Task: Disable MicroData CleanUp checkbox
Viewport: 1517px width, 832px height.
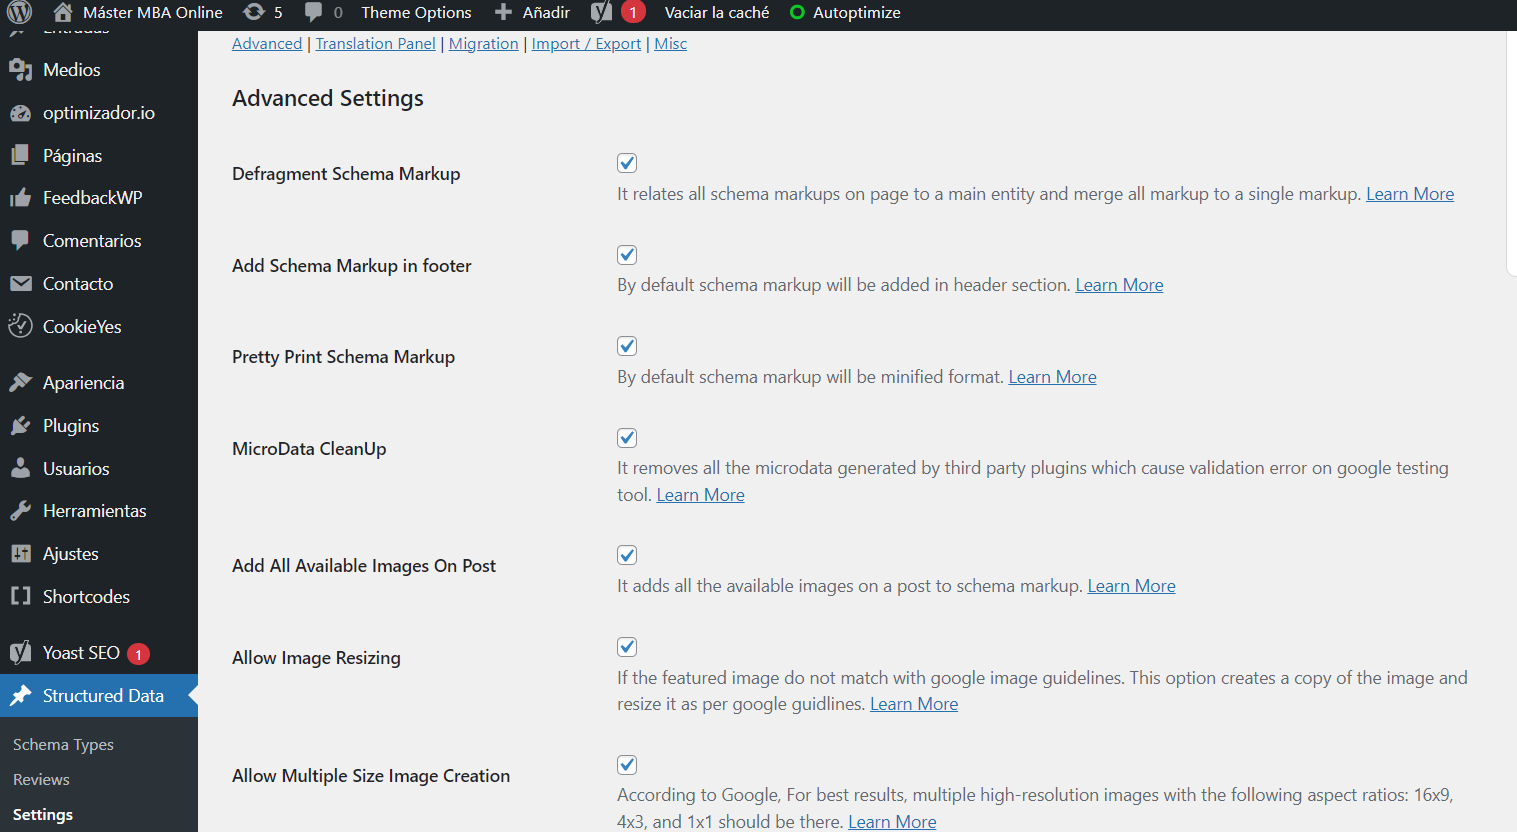Action: pos(627,438)
